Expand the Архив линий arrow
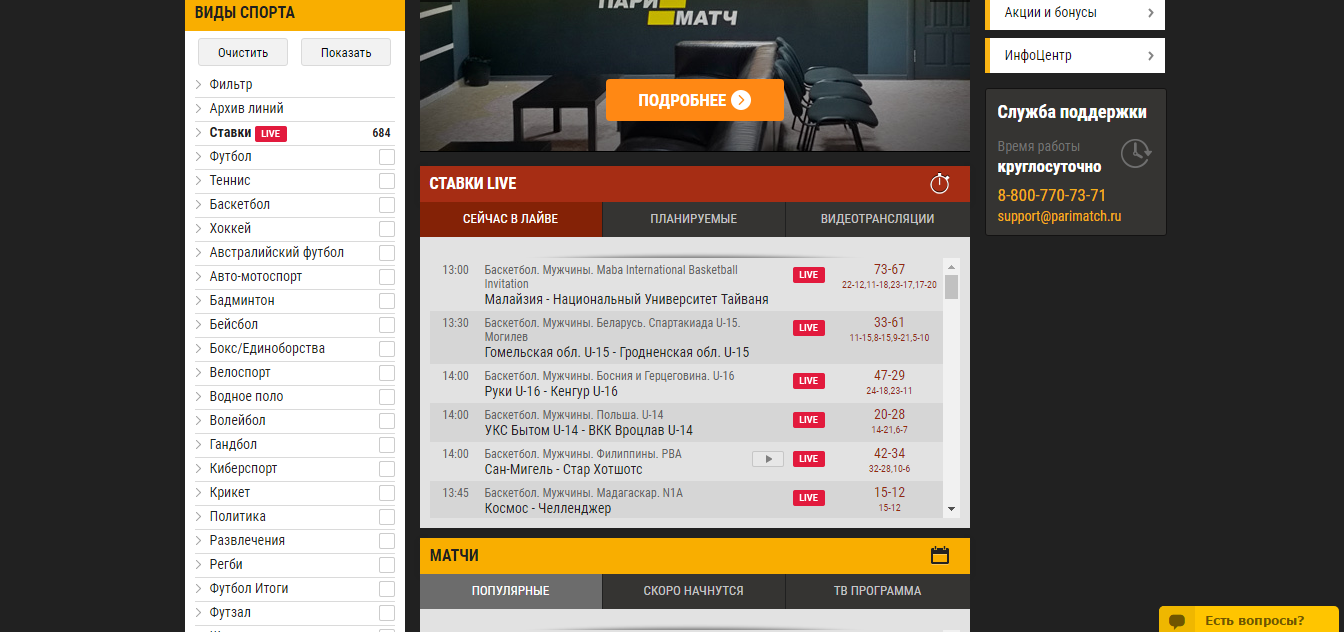 [x=198, y=109]
